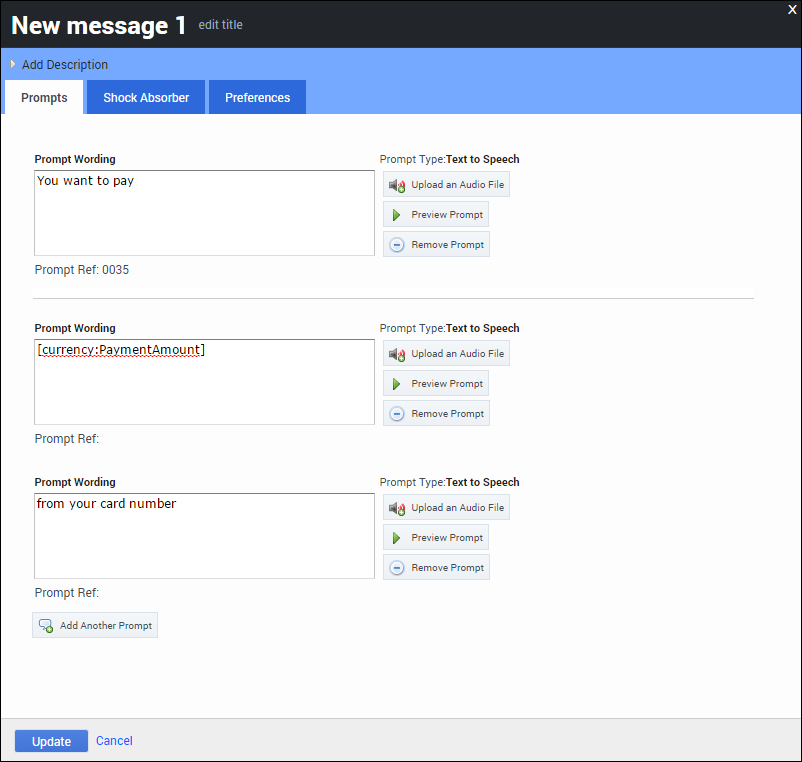802x762 pixels.
Task: Click the green play icon for the 'from your card number' prompt
Action: pyautogui.click(x=396, y=538)
